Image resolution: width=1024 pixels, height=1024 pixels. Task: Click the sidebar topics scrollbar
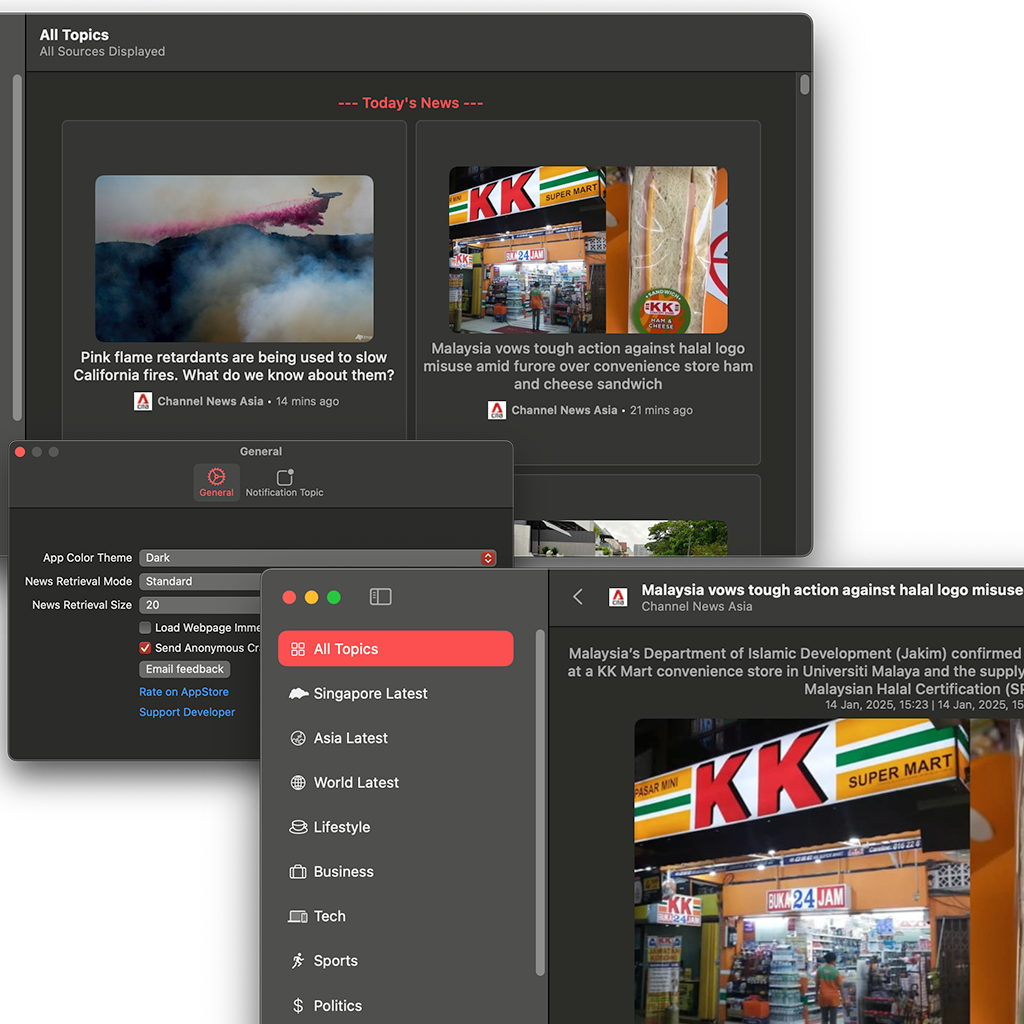540,803
